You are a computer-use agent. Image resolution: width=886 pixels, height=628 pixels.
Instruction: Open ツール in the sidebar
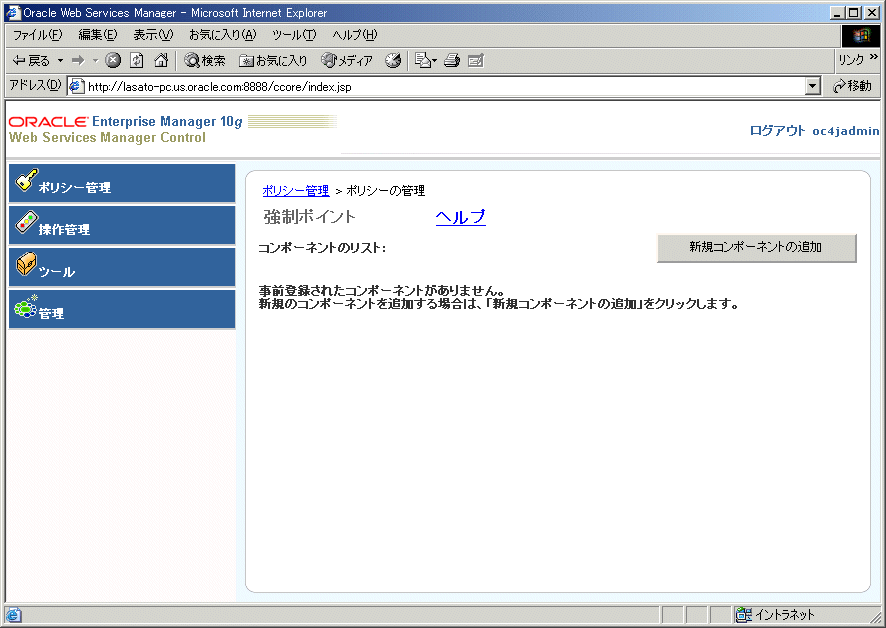click(x=122, y=267)
